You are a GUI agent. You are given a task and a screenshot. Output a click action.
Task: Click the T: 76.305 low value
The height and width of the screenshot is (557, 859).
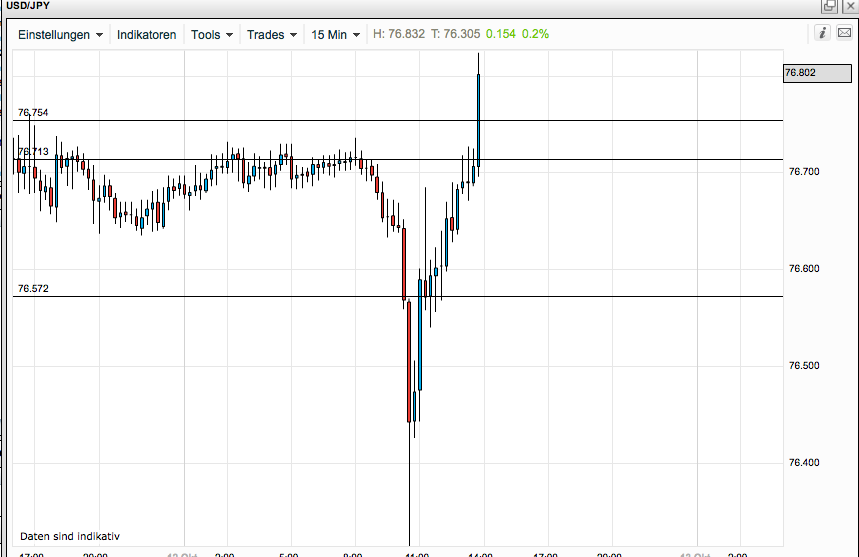455,34
